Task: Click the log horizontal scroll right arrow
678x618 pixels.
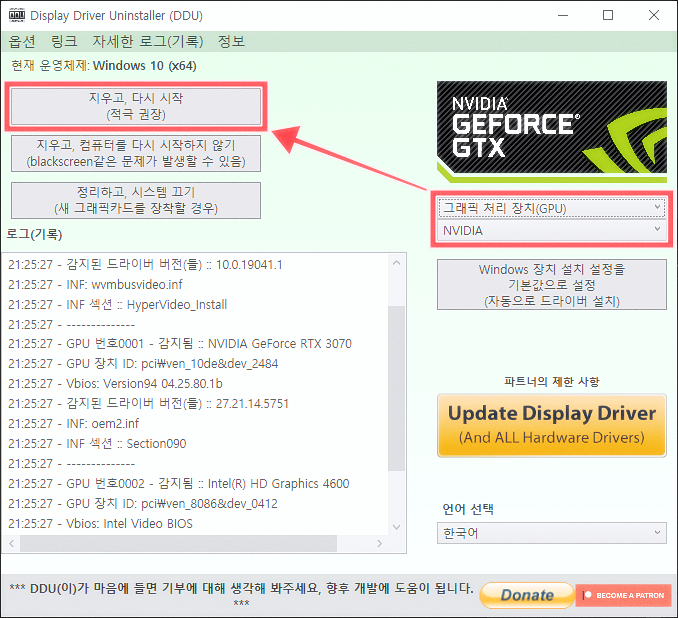Action: coord(379,543)
